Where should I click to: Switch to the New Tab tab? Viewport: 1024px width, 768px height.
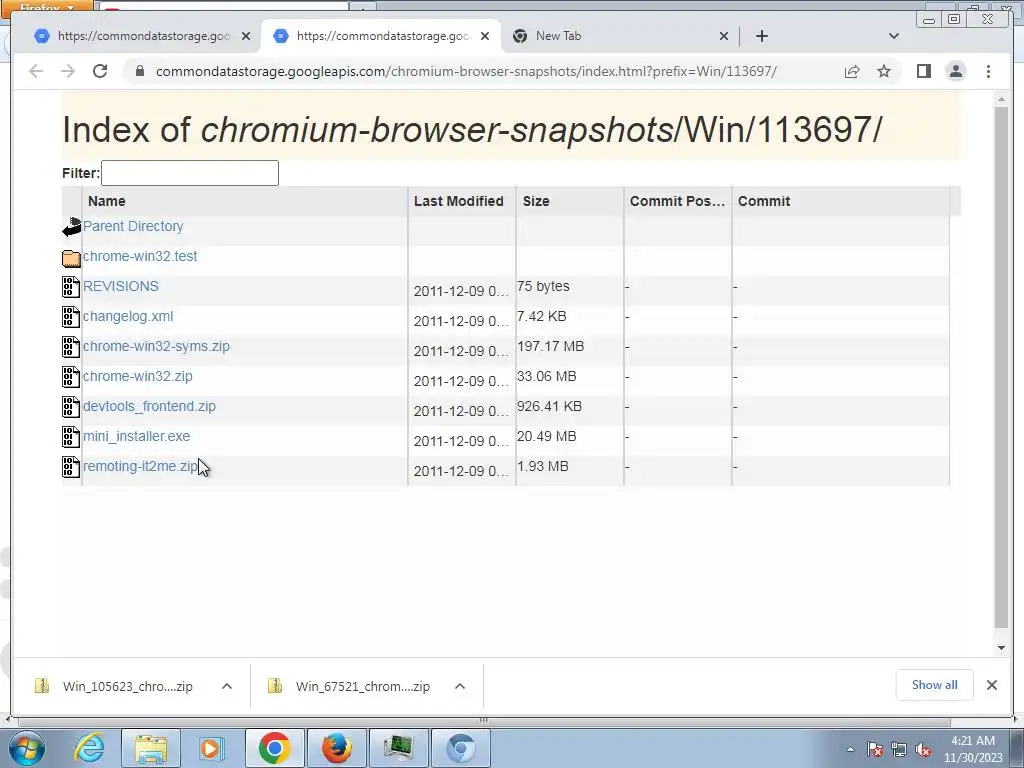click(x=620, y=36)
